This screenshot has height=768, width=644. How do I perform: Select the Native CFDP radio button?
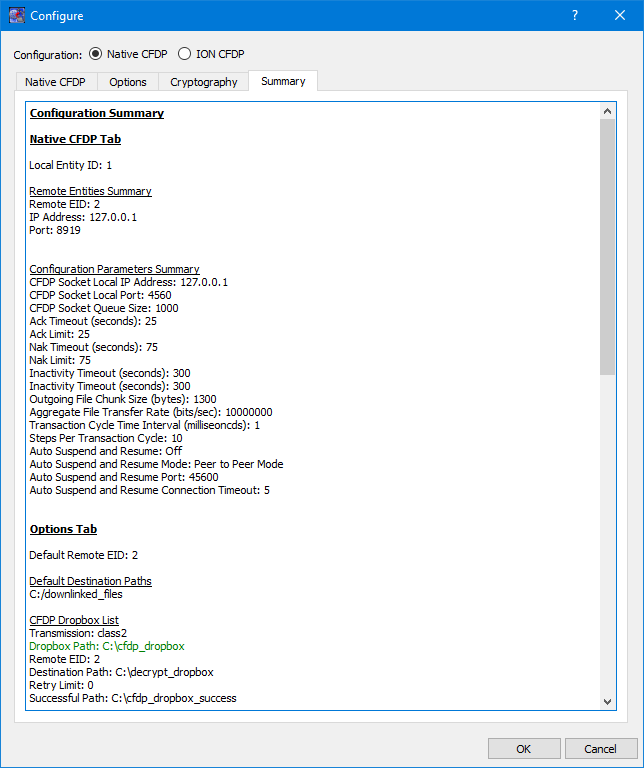[x=97, y=53]
